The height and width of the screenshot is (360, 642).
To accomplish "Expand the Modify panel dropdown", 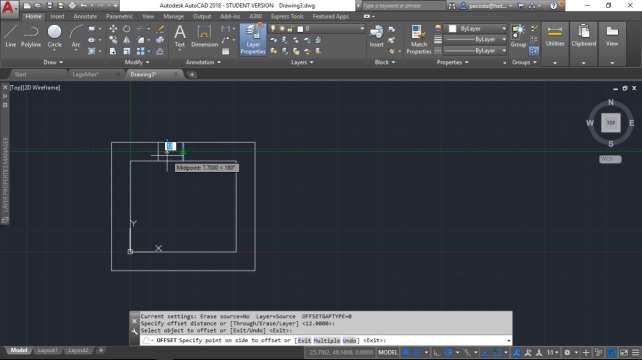I will (137, 62).
